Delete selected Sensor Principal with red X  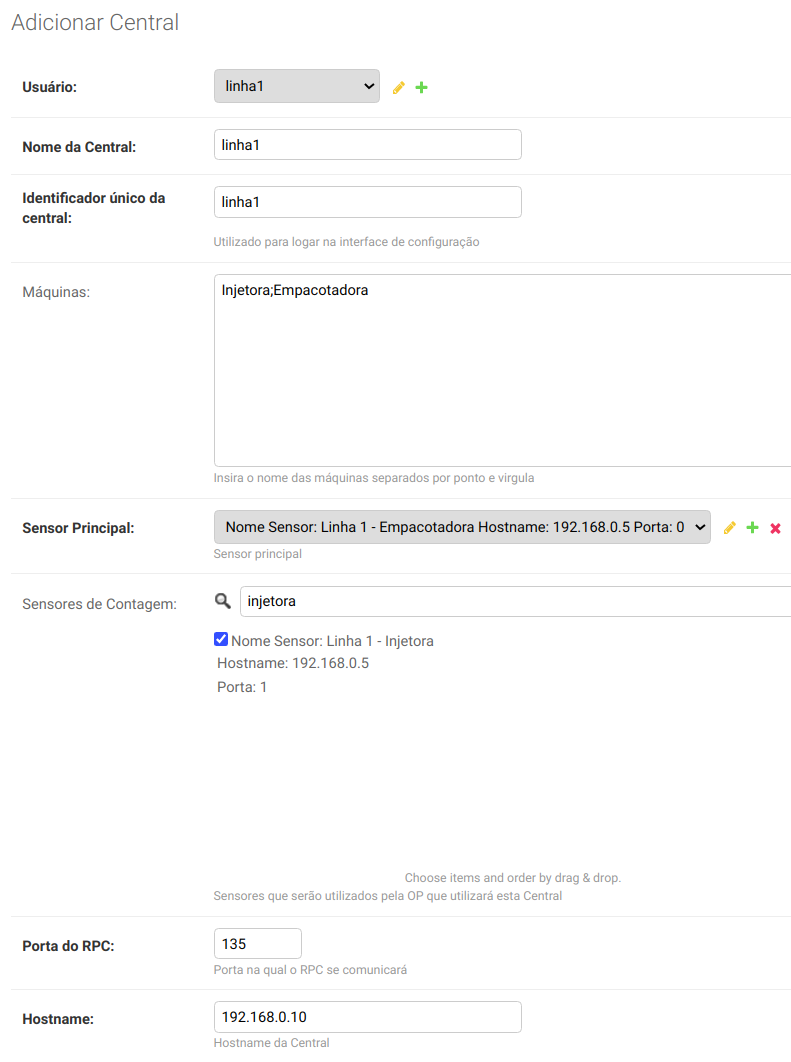[x=775, y=528]
